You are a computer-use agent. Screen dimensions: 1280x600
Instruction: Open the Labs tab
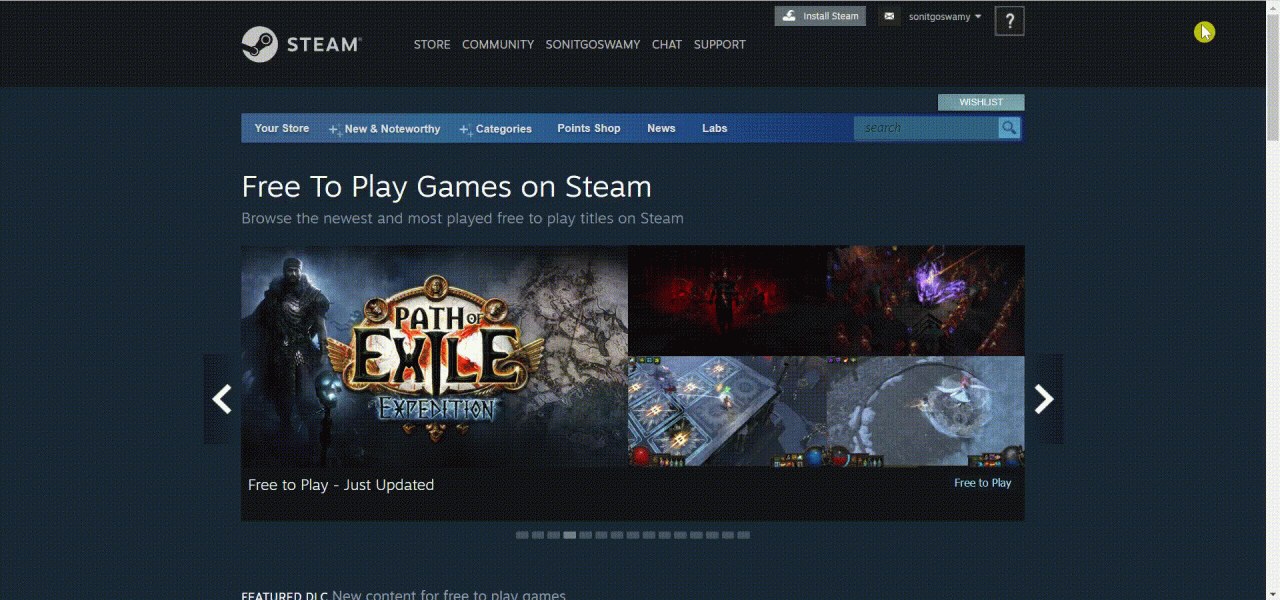click(x=715, y=128)
